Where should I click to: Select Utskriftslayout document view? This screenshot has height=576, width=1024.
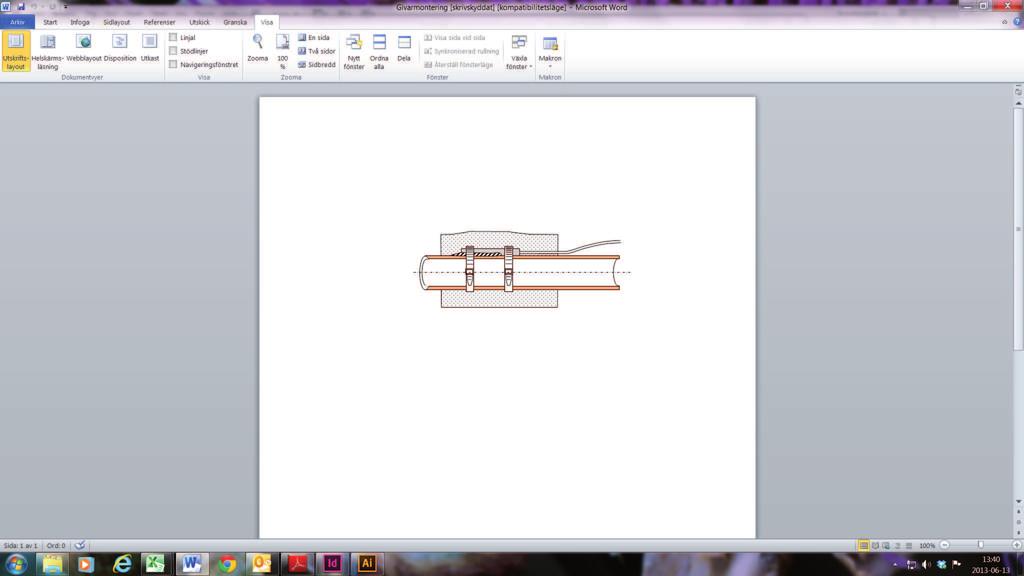(16, 51)
